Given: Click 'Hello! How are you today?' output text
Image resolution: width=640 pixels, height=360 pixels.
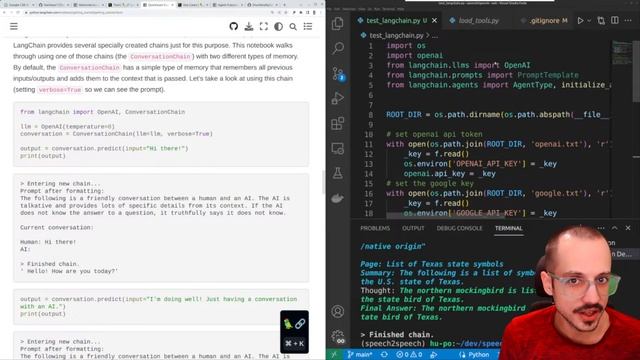Looking at the screenshot, I should pos(69,271).
